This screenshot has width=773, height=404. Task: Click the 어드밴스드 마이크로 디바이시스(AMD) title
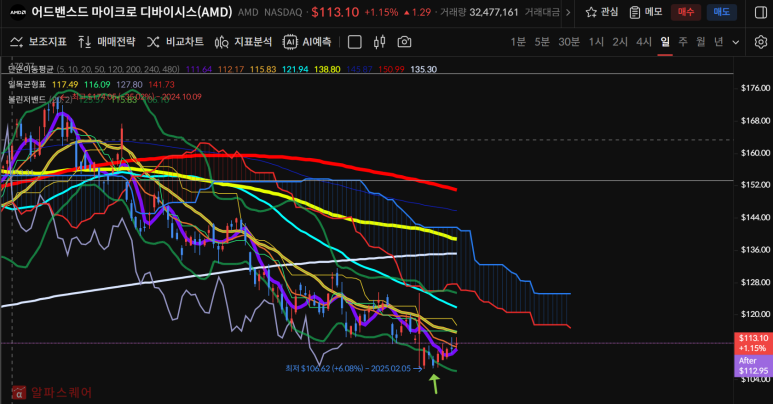pos(132,12)
